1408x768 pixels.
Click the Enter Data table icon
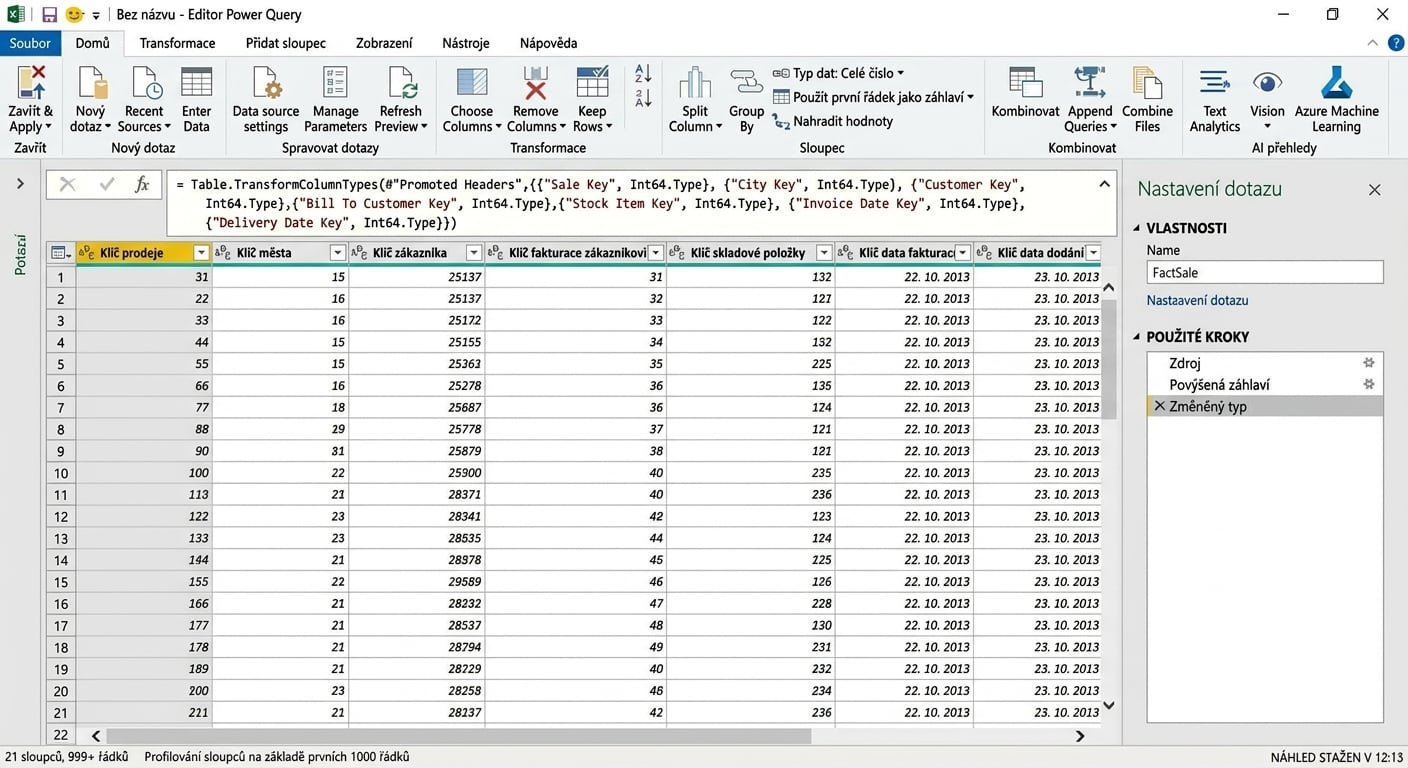pos(196,84)
